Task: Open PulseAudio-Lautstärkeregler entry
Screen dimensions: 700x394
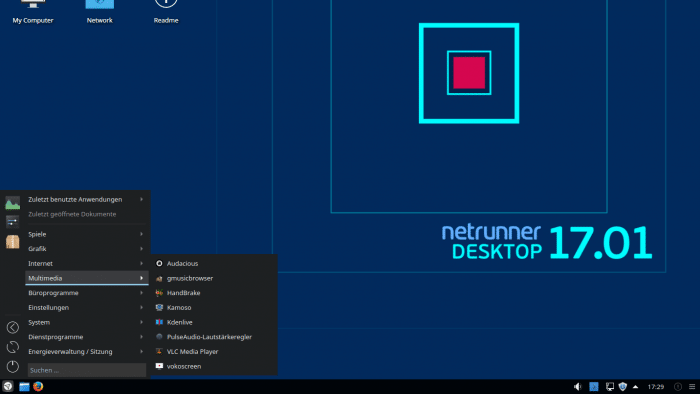Action: (x=214, y=337)
